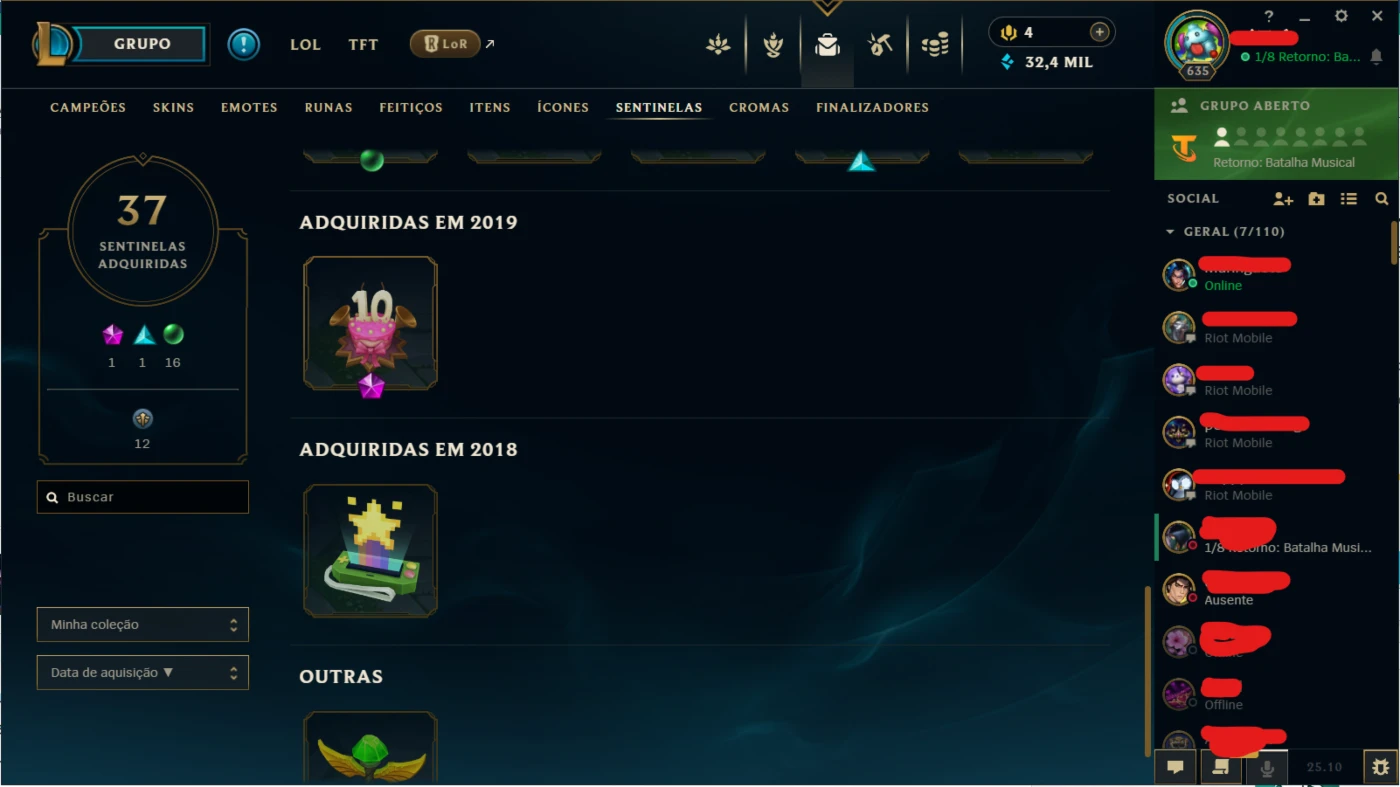Select the pixel star ward thumbnail
Screen dimensions: 1400x787
click(x=371, y=551)
